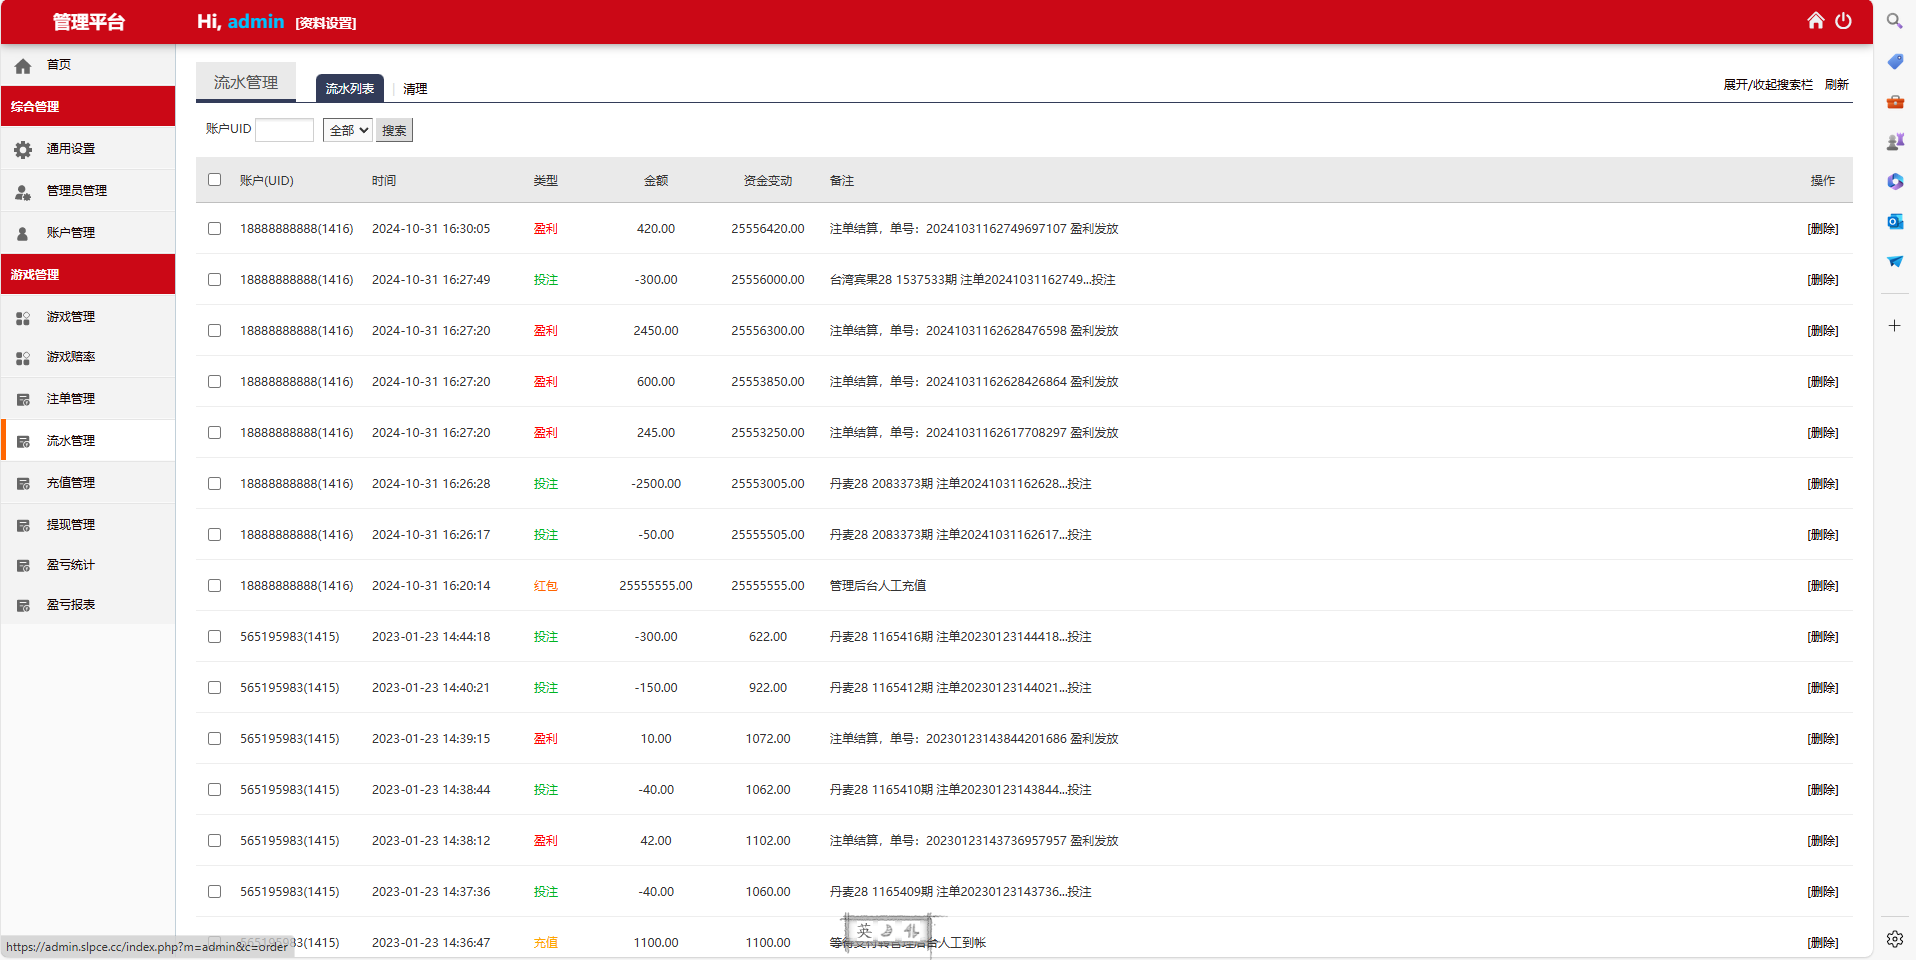Click the gear icon beside 通用设置
1916x960 pixels.
(23, 149)
